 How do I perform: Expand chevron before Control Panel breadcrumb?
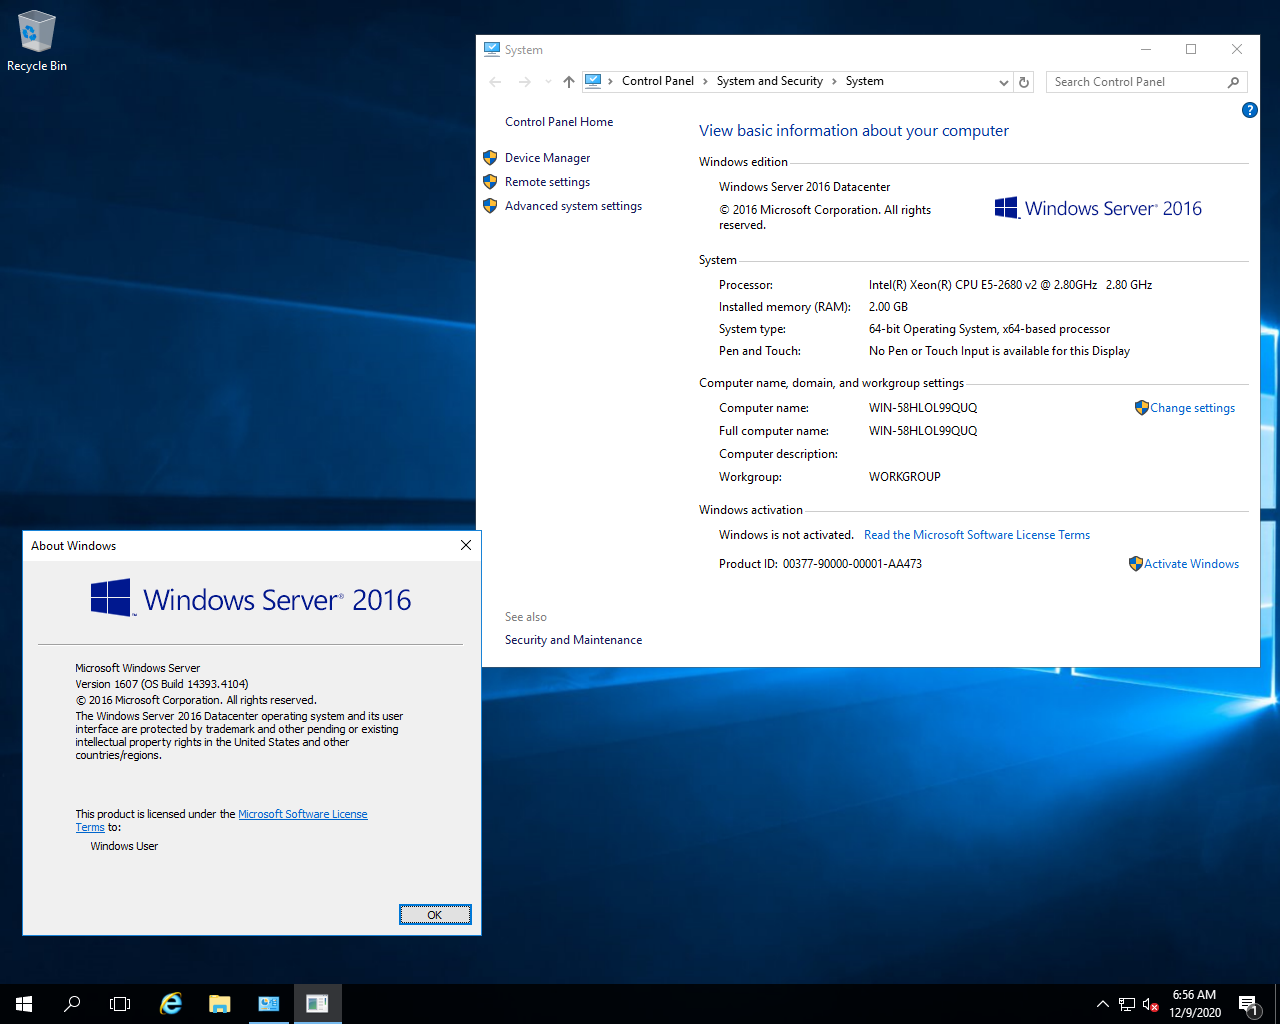click(610, 82)
